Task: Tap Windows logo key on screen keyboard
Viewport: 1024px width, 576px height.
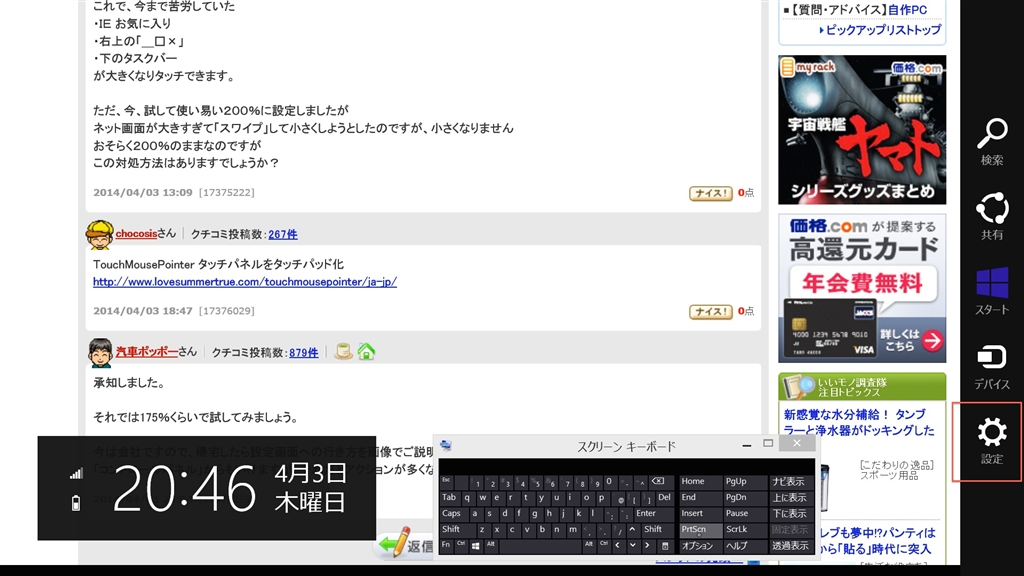Action: pos(475,545)
